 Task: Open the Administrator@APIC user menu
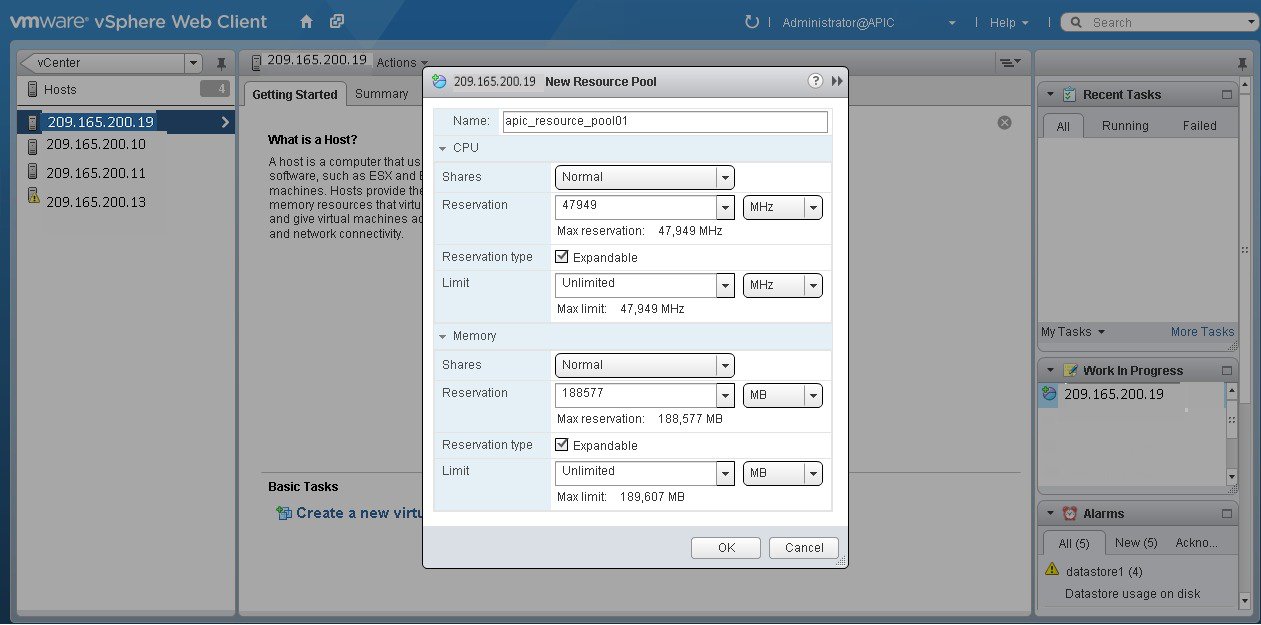868,22
